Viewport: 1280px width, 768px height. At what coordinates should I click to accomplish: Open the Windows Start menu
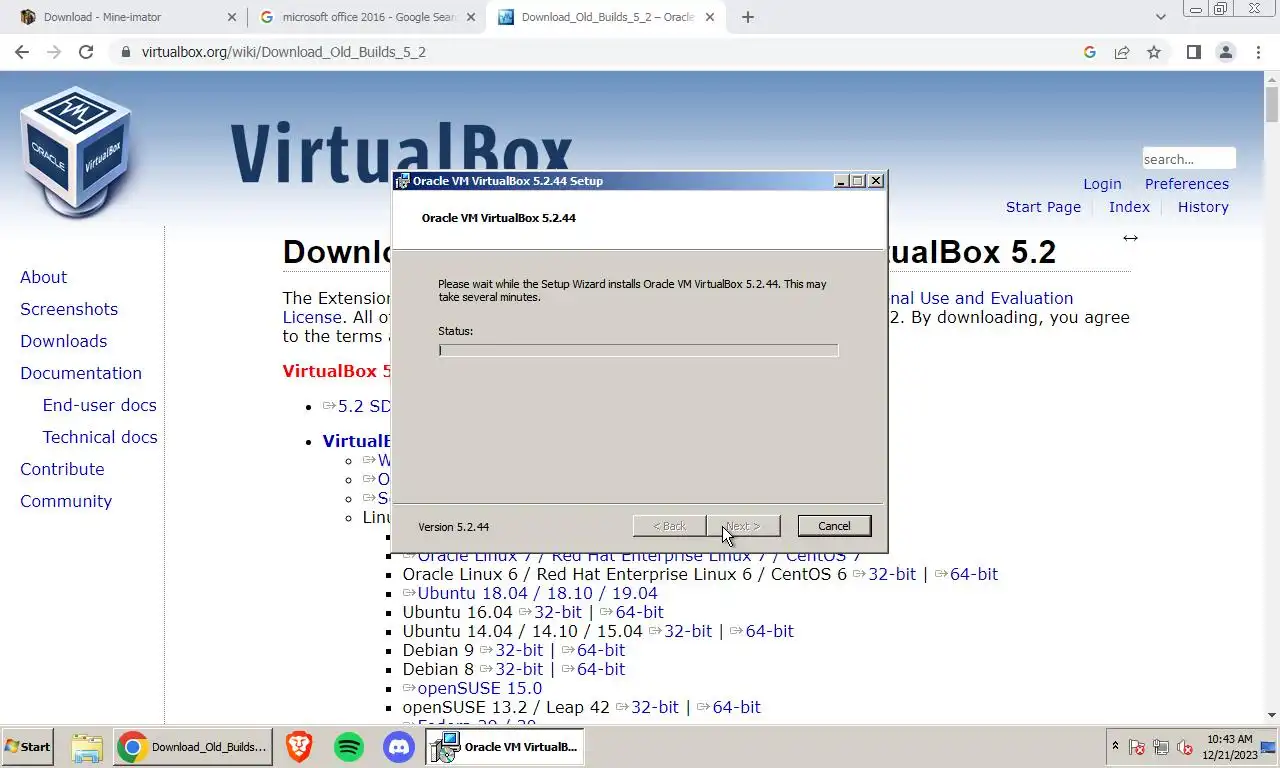coord(28,747)
